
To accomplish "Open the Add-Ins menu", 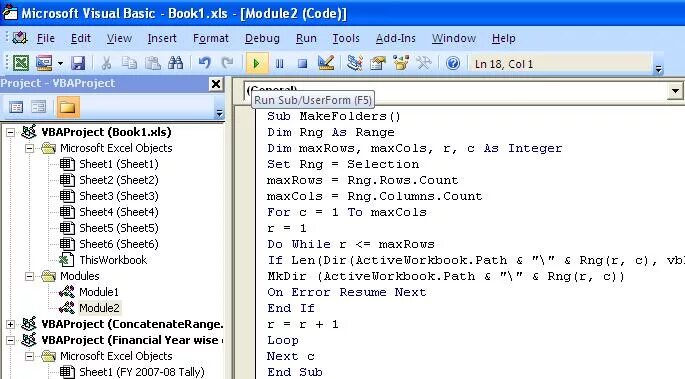I will coord(395,38).
